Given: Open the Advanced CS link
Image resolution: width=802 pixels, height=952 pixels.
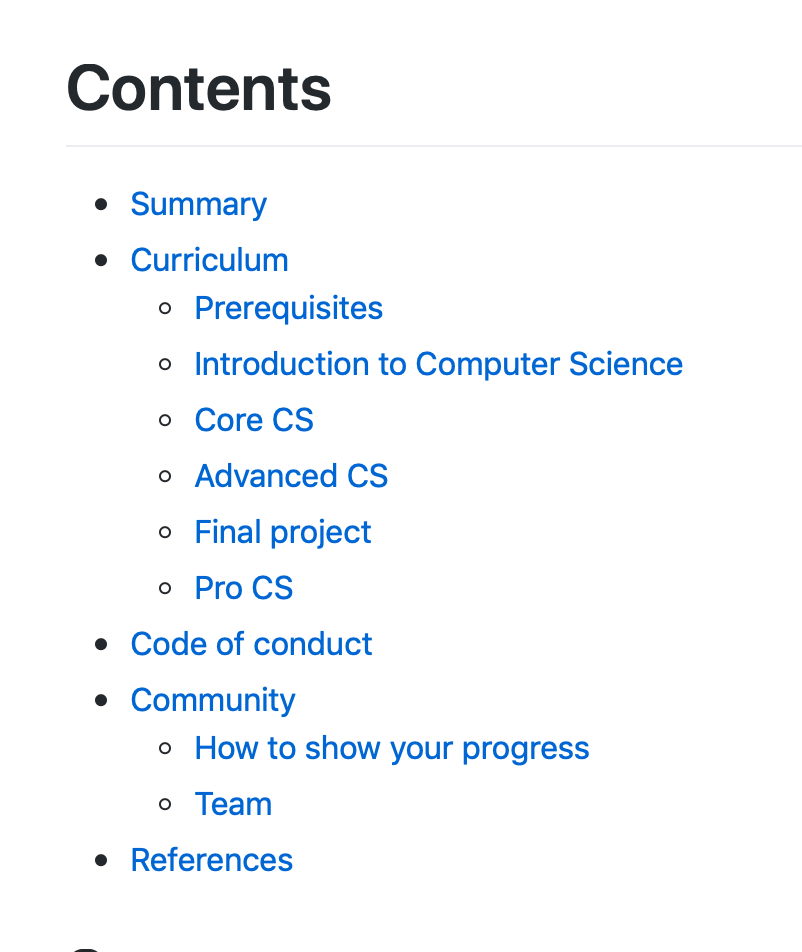Looking at the screenshot, I should pyautogui.click(x=291, y=476).
